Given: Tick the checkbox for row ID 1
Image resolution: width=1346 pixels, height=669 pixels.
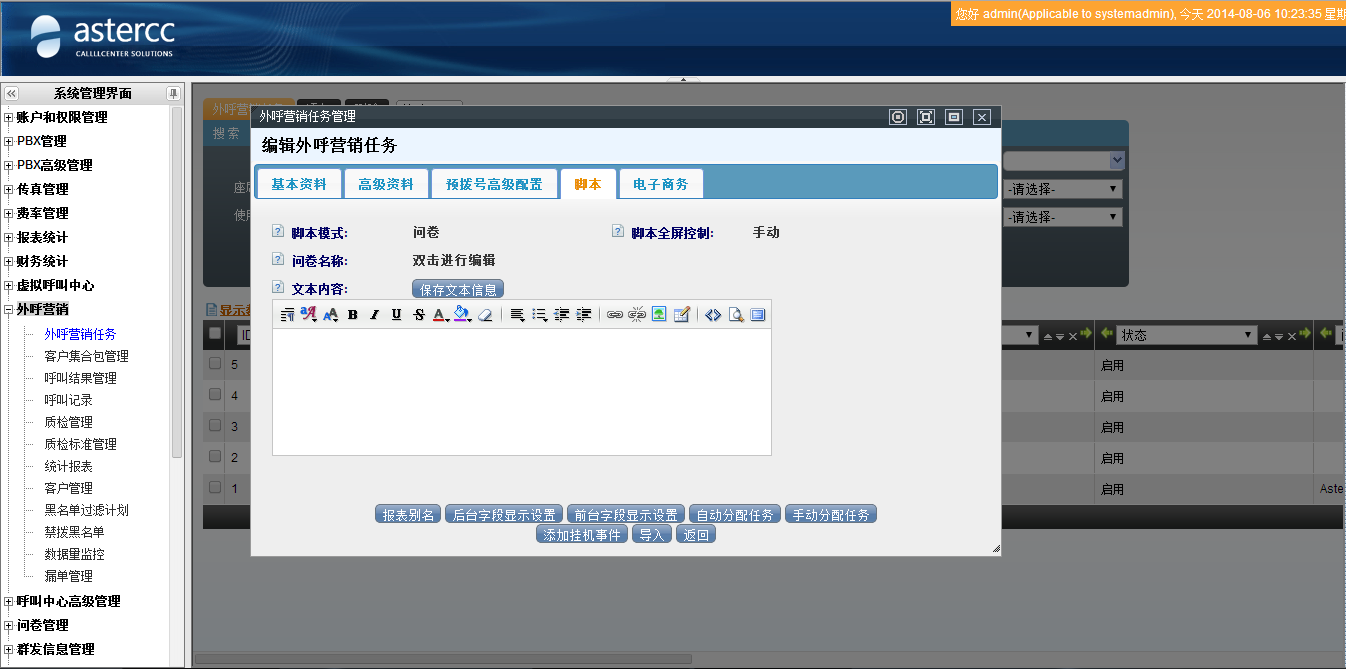Looking at the screenshot, I should coord(215,488).
